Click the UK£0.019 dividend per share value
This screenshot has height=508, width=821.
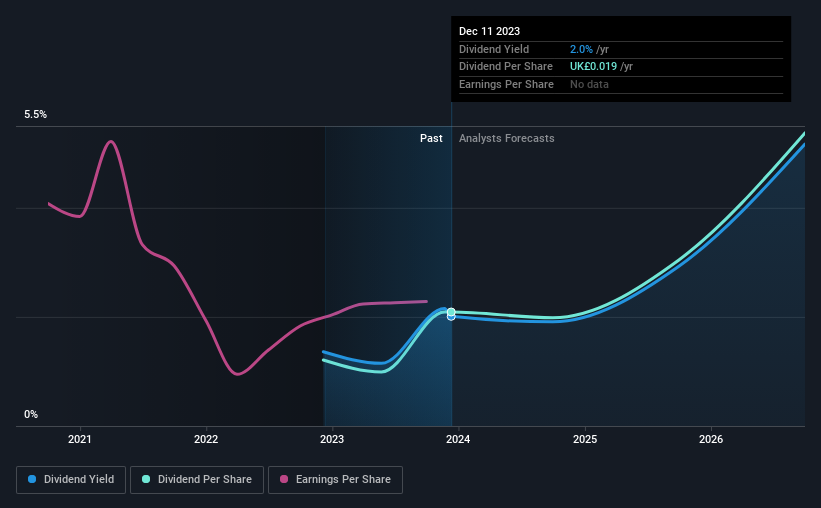593,67
